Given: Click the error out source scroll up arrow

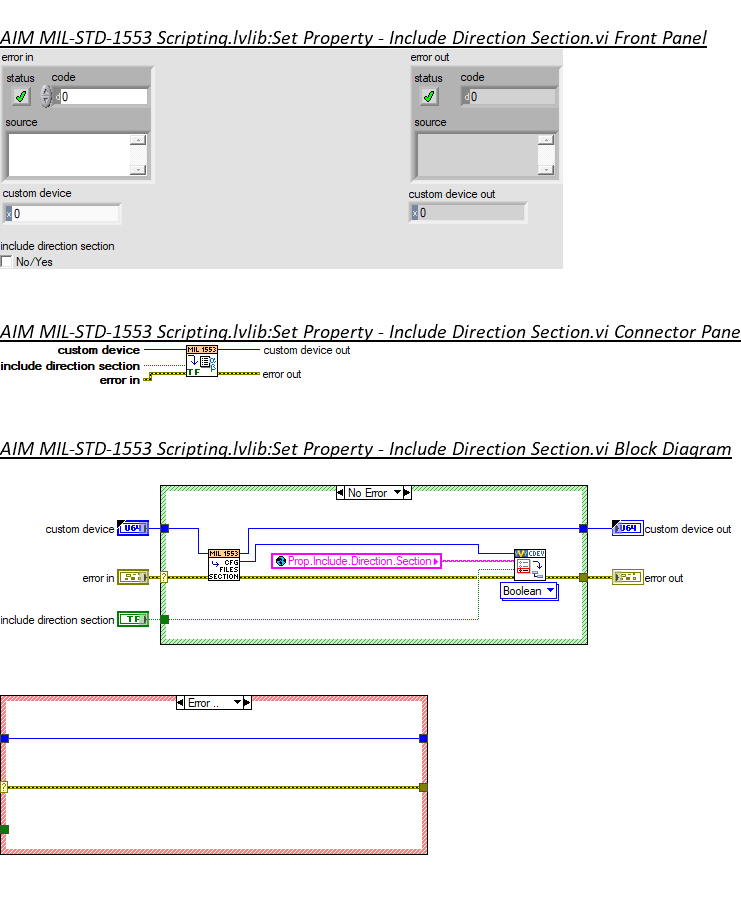Looking at the screenshot, I should pos(546,140).
